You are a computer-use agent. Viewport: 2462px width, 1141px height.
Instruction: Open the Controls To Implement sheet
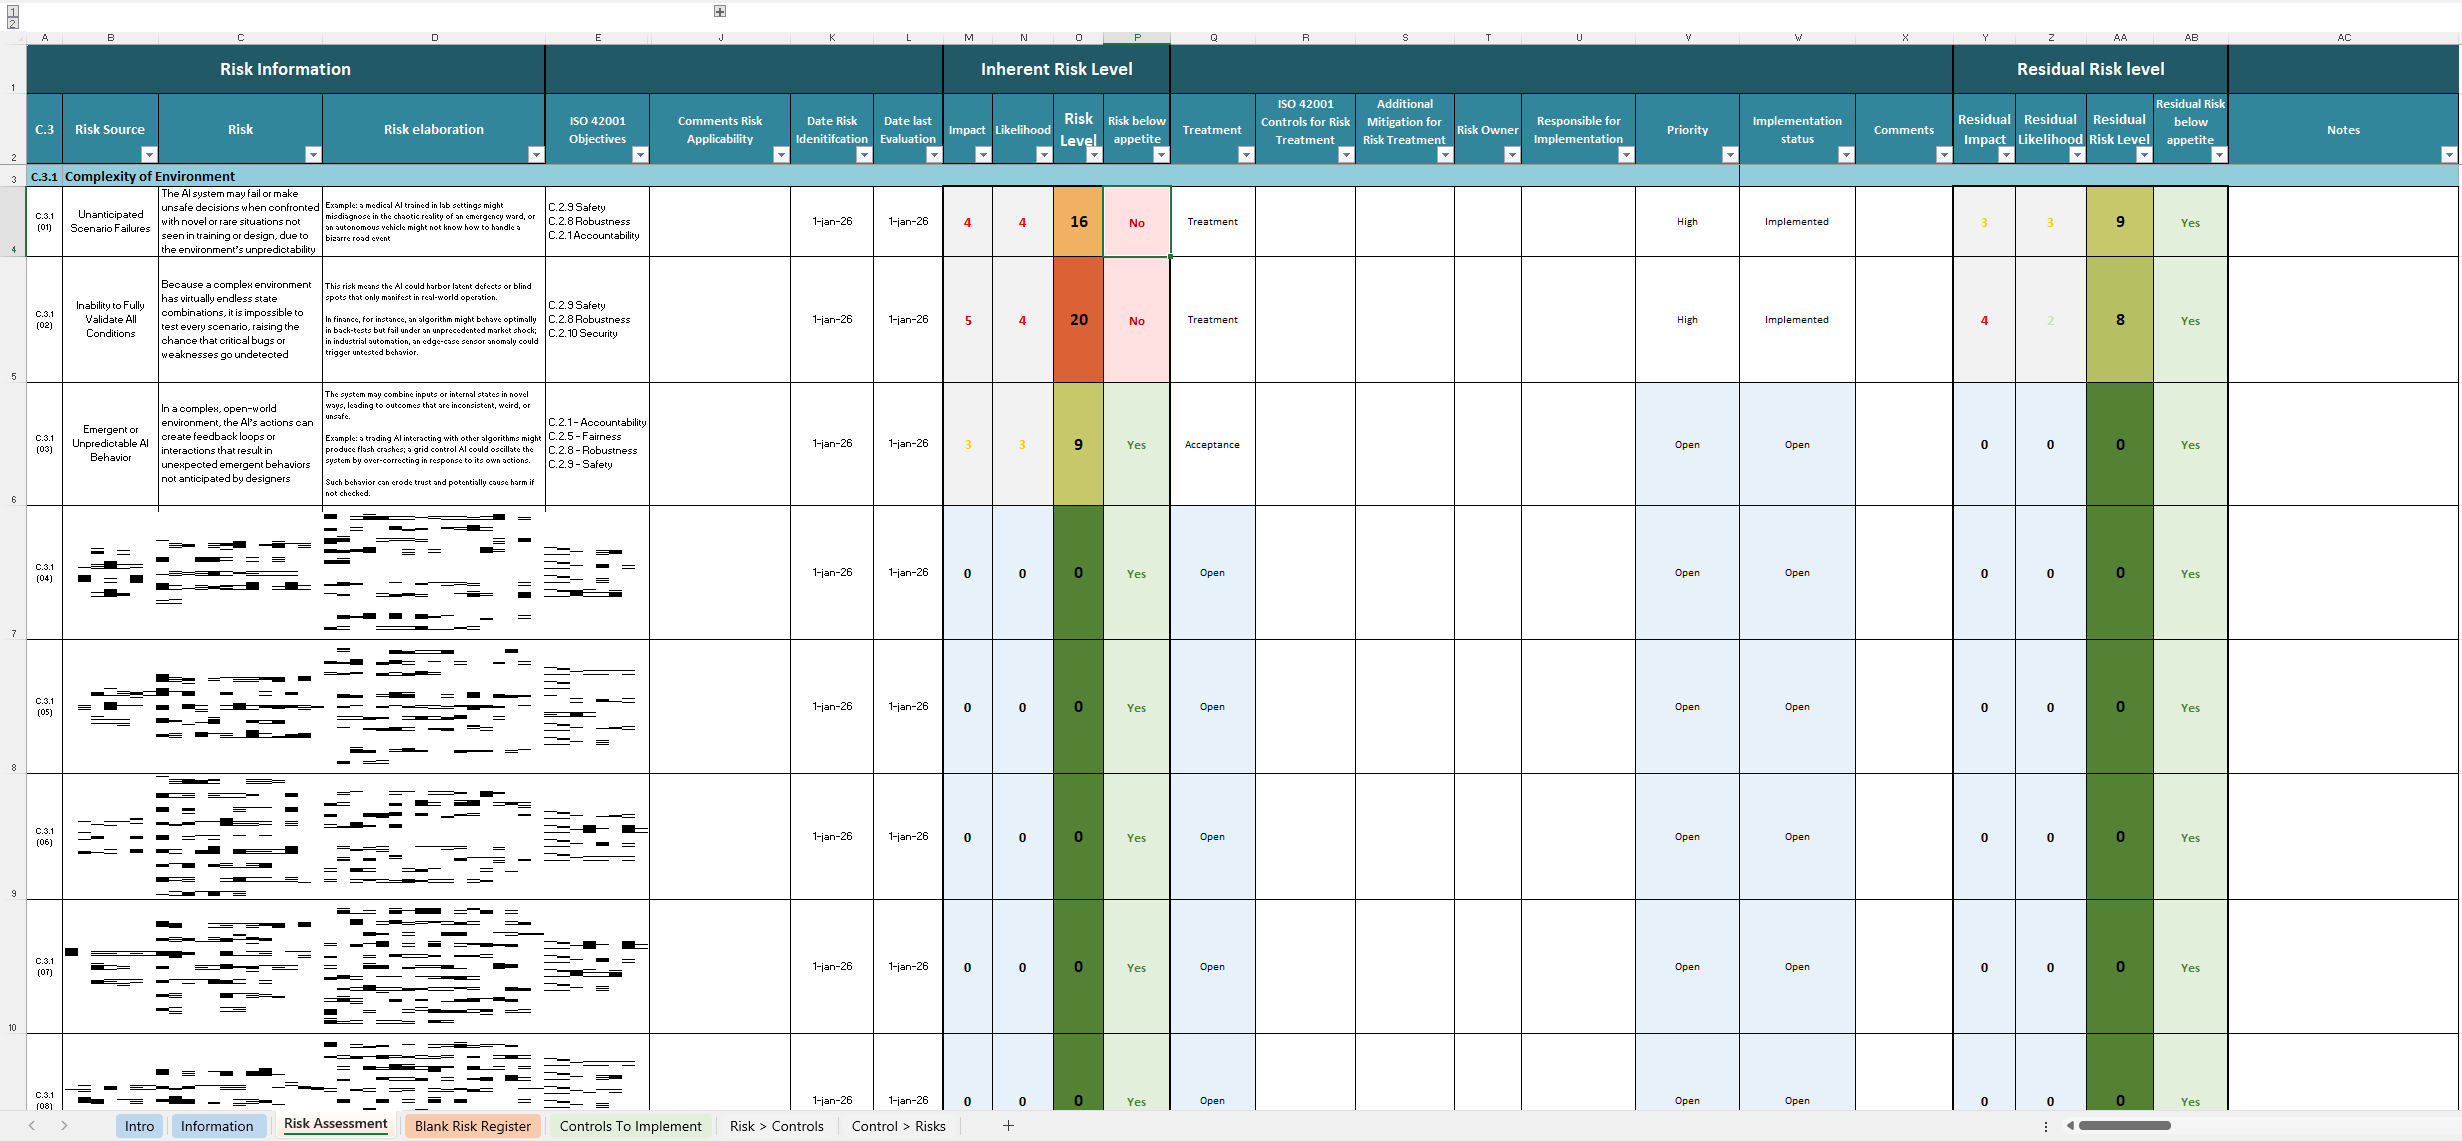(629, 1126)
